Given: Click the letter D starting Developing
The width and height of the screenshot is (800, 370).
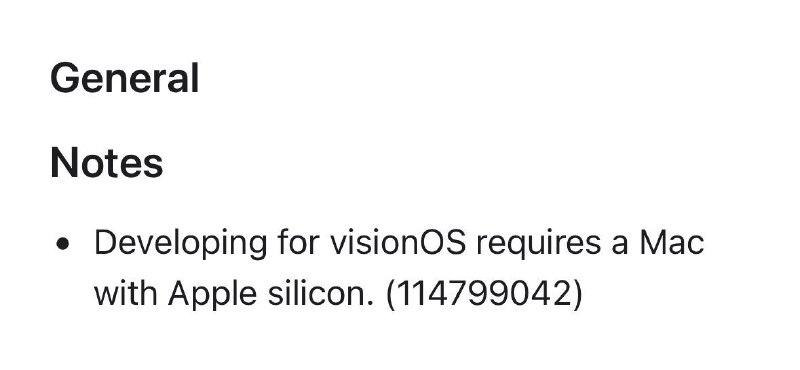Looking at the screenshot, I should pyautogui.click(x=106, y=243).
